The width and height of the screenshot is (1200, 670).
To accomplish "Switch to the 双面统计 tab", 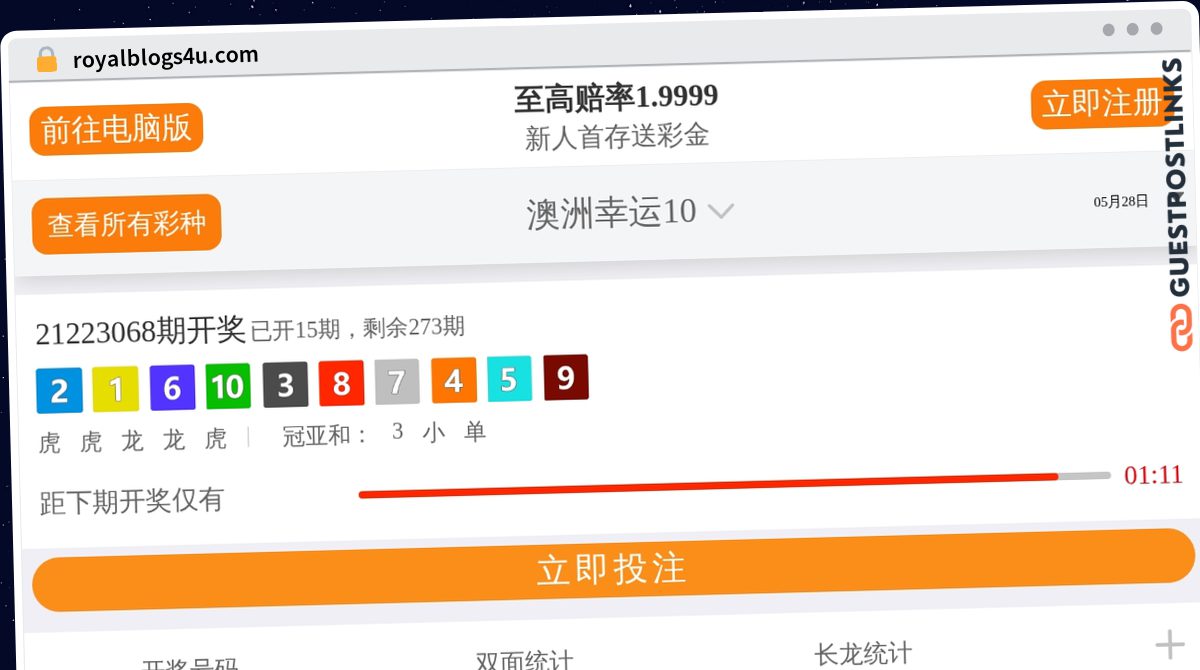I will (524, 659).
